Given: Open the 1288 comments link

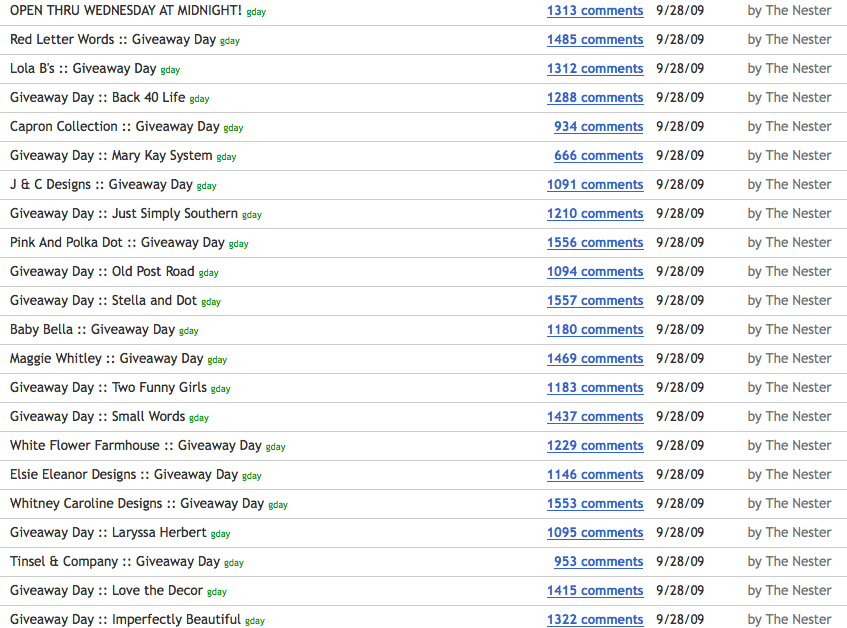Looking at the screenshot, I should pyautogui.click(x=595, y=98).
